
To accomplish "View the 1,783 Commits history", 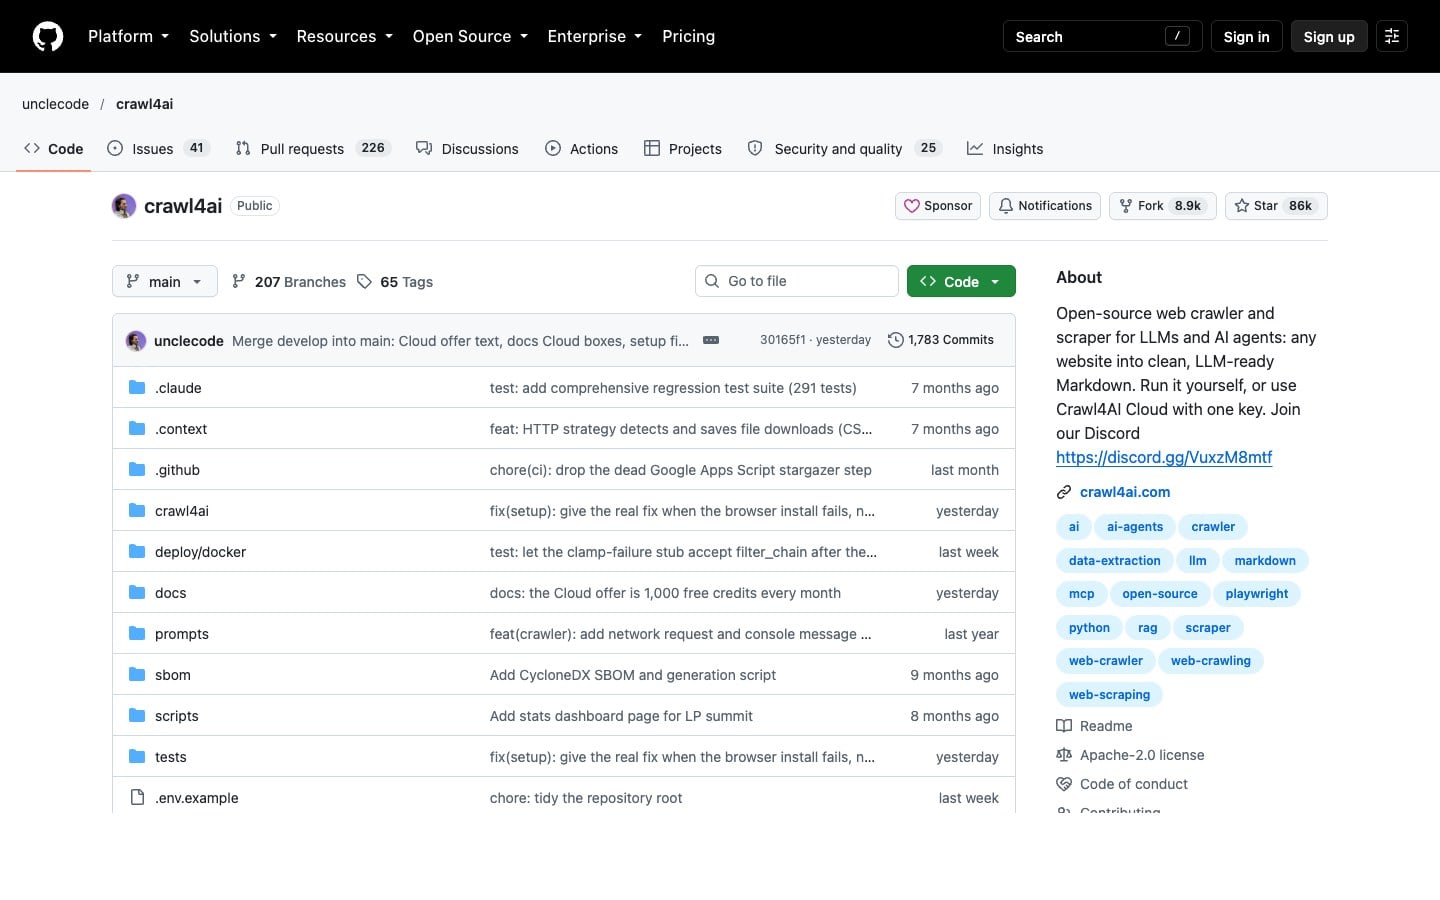I will [941, 340].
